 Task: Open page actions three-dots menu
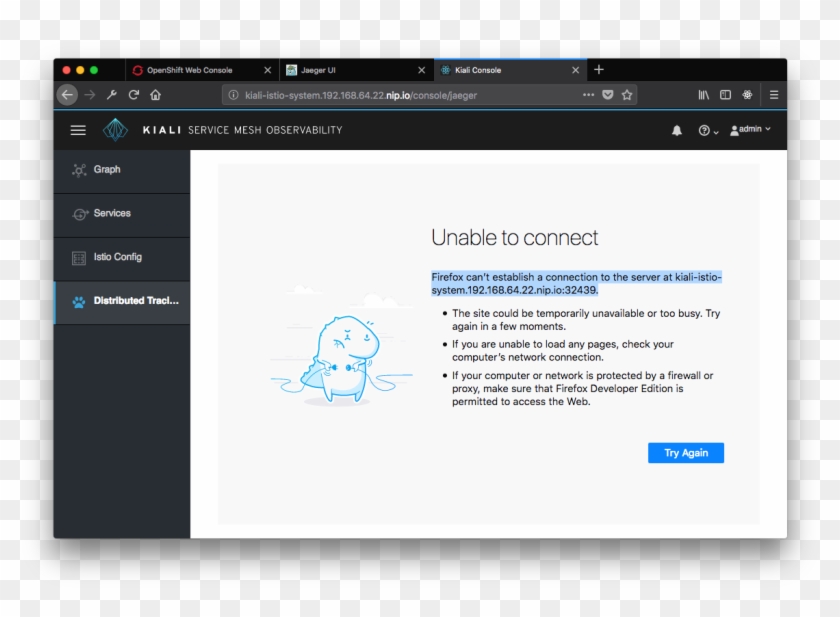tap(588, 95)
